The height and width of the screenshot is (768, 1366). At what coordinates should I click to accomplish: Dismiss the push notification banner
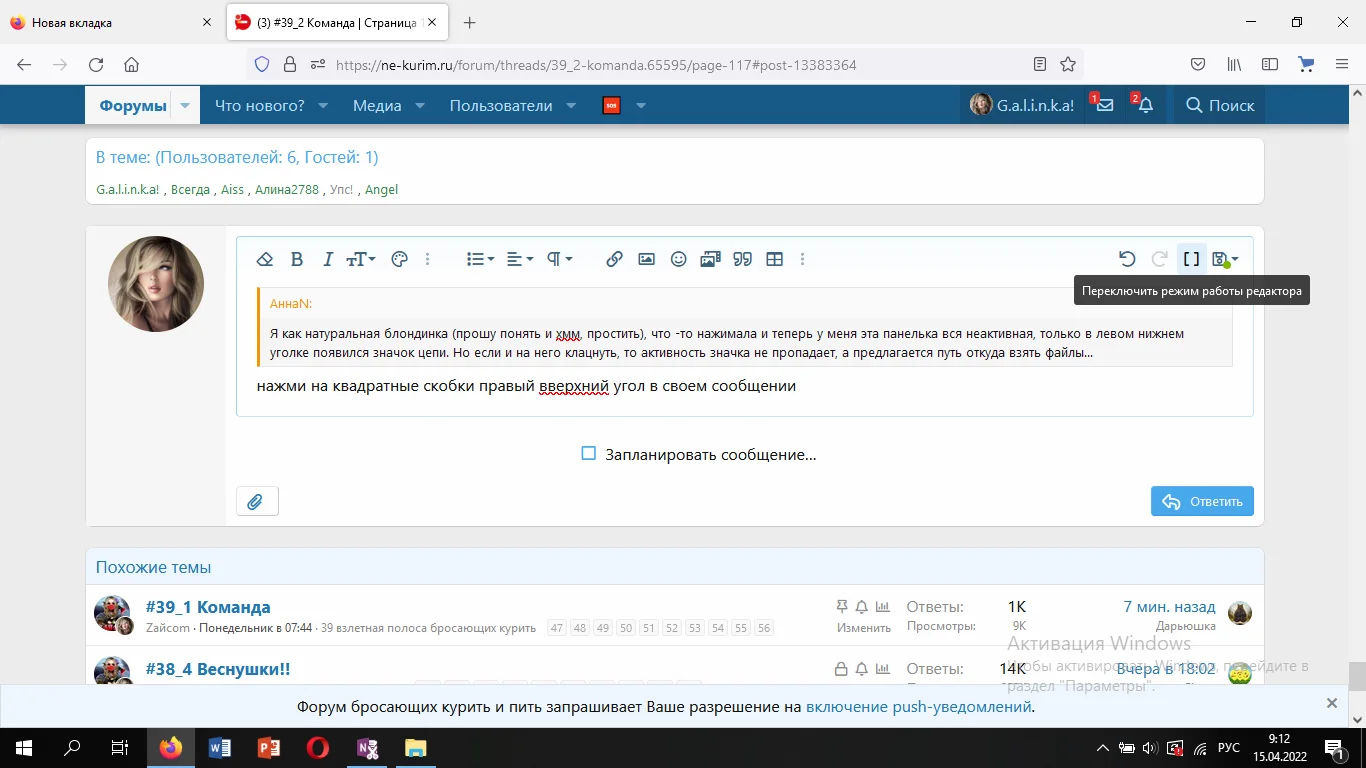(x=1332, y=704)
